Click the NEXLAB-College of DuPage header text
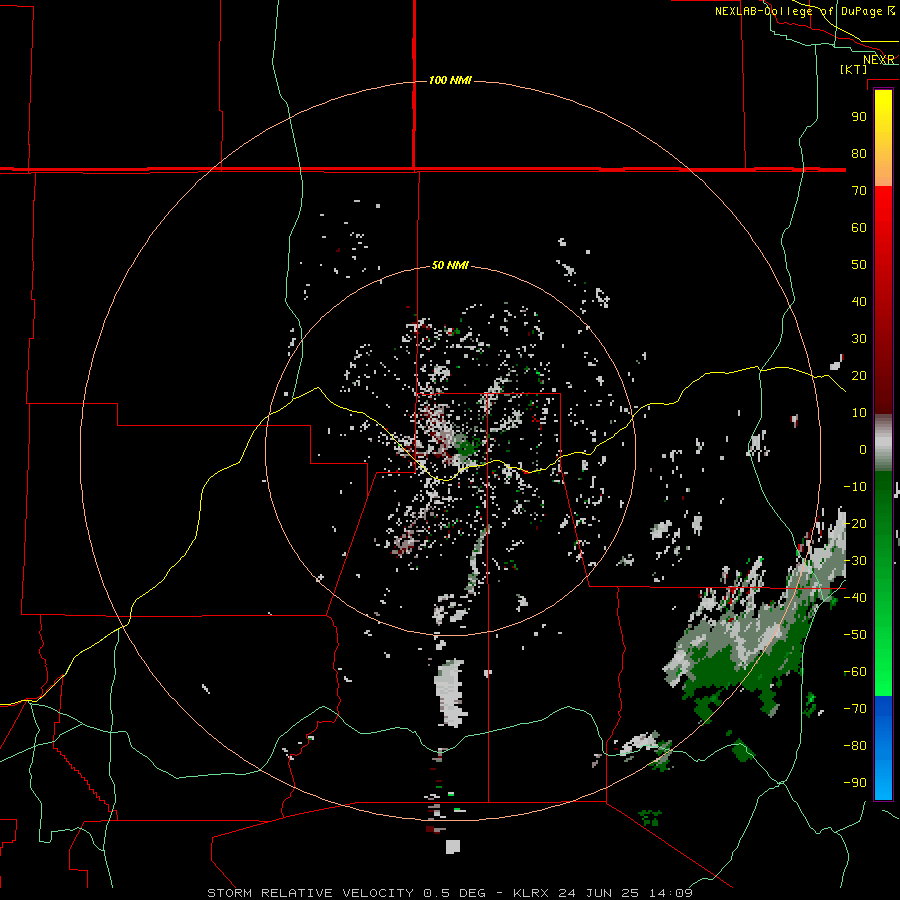 pyautogui.click(x=798, y=11)
